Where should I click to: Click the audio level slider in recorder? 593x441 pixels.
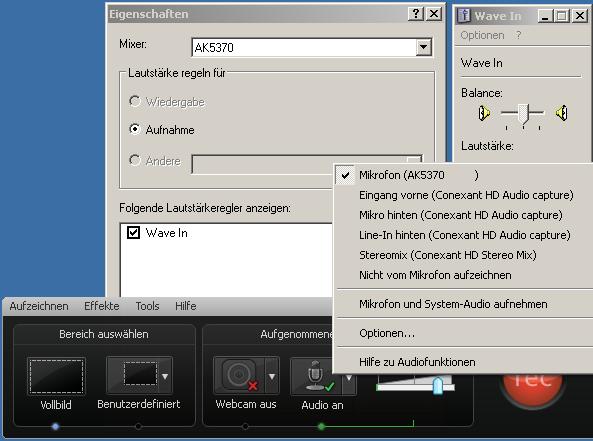(x=438, y=385)
